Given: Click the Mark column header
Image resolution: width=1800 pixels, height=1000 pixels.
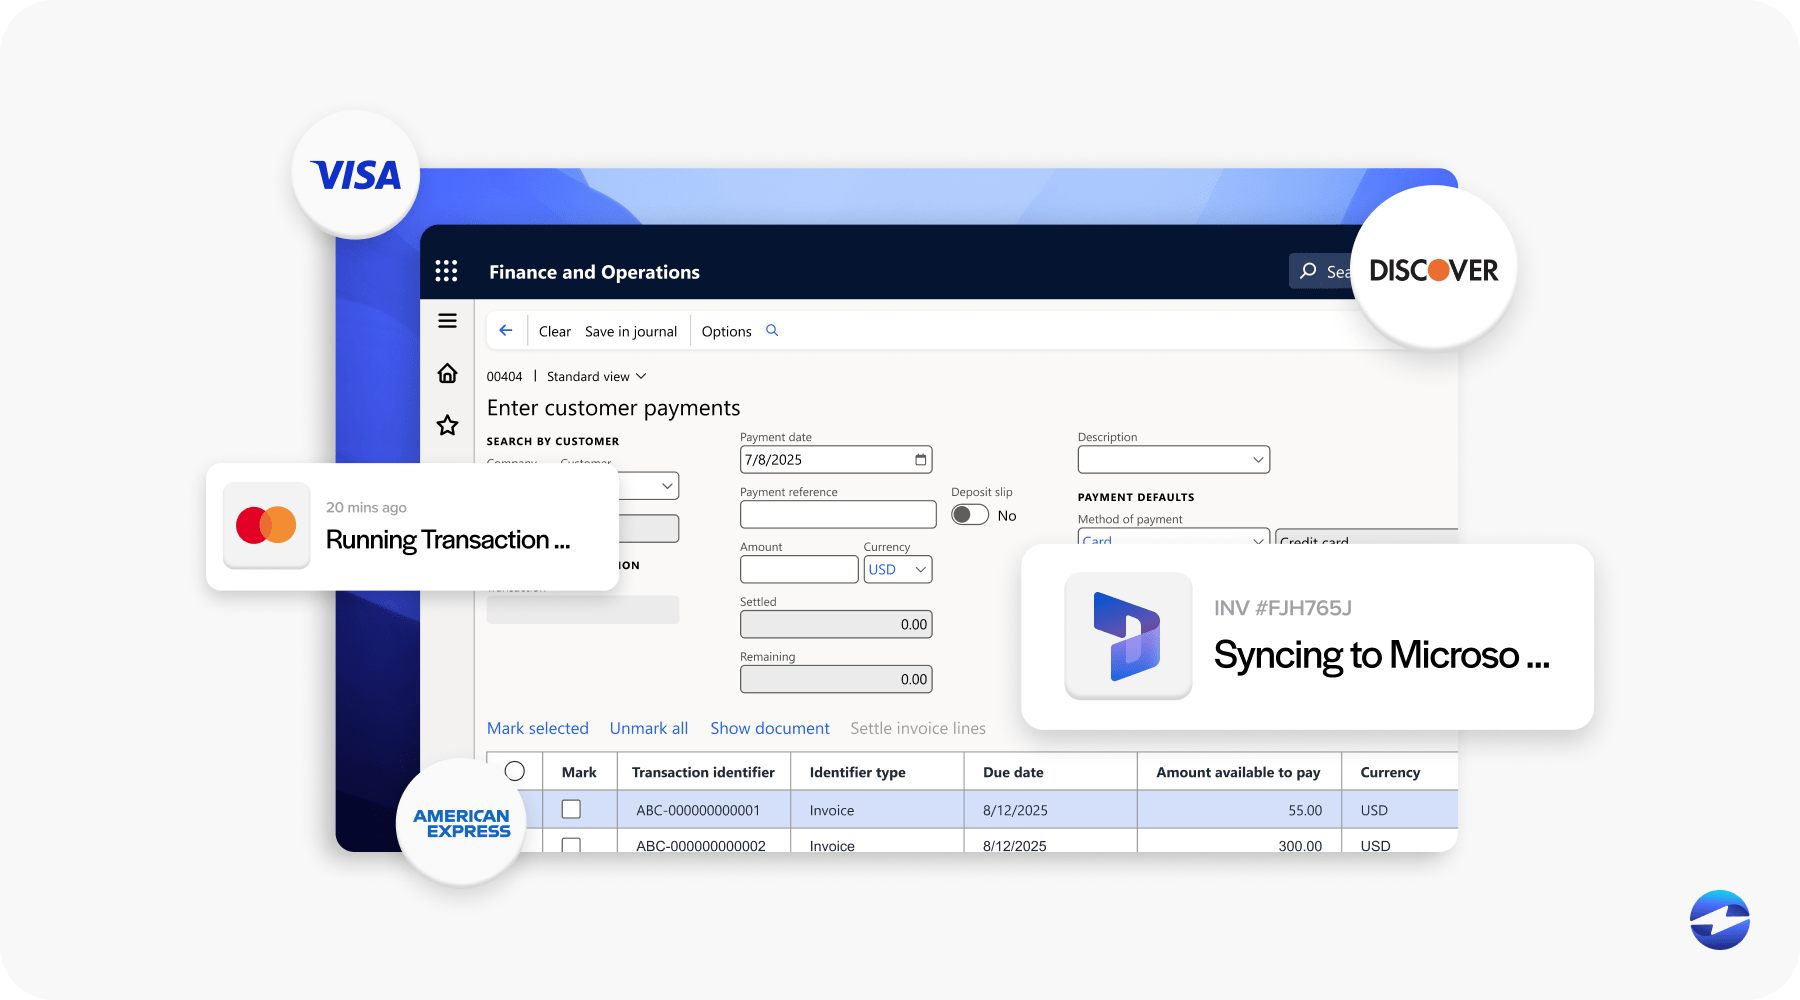Looking at the screenshot, I should click(x=579, y=772).
